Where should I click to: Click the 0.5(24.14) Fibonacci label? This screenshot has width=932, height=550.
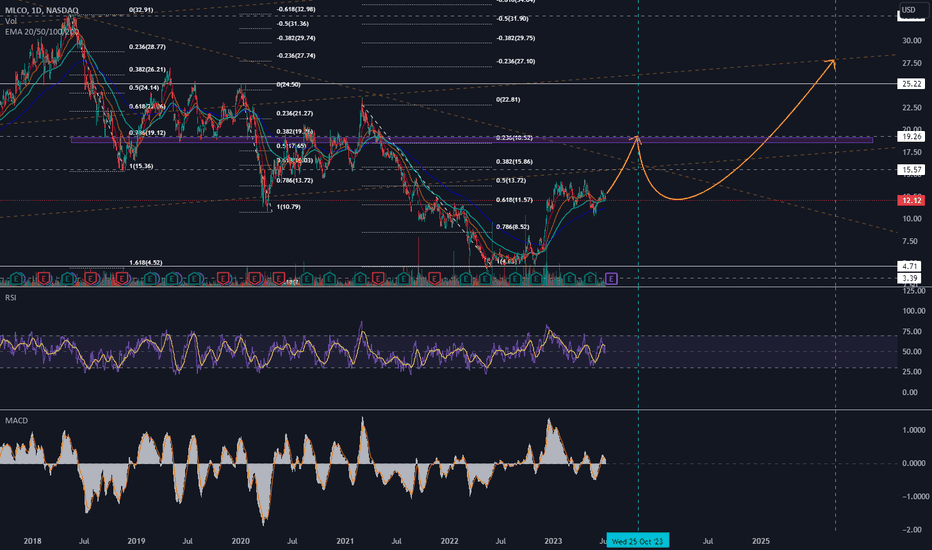pyautogui.click(x=144, y=87)
